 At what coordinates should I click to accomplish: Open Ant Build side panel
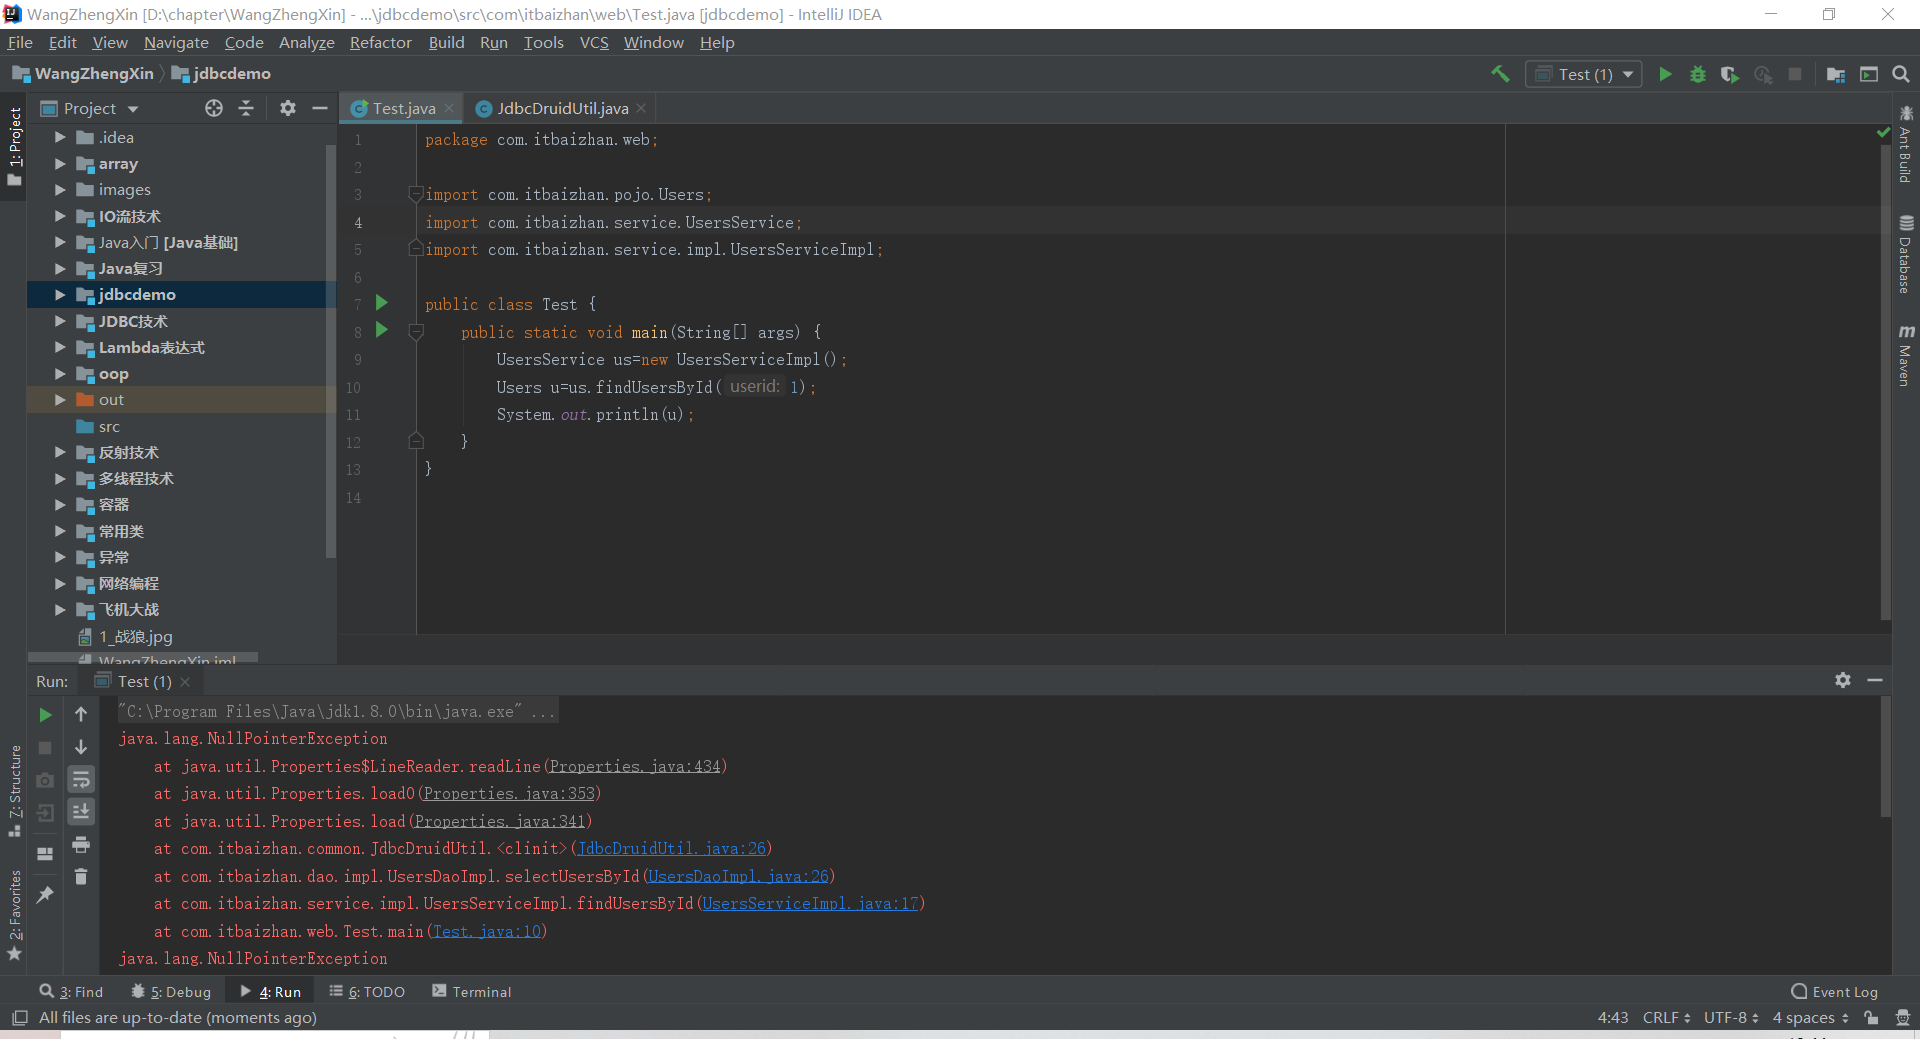1905,145
